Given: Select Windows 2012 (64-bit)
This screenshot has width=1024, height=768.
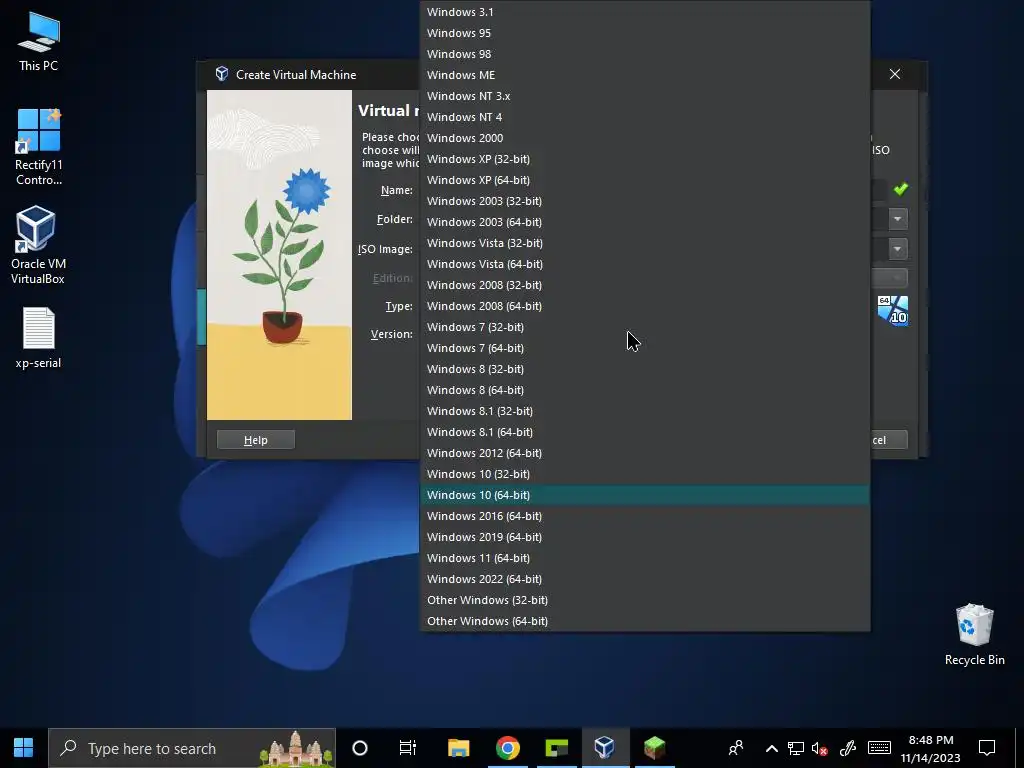Looking at the screenshot, I should [645, 453].
